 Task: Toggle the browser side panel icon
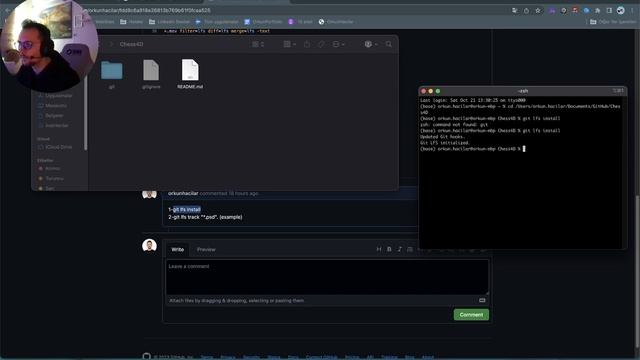tap(609, 11)
